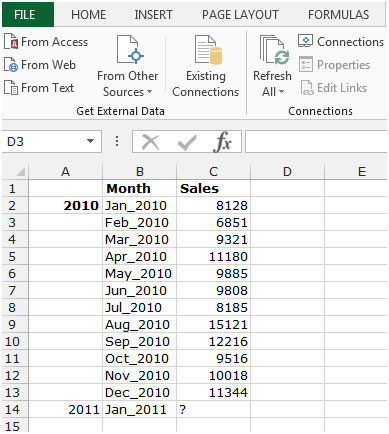Click the From Access label
The height and width of the screenshot is (434, 389).
[55, 42]
